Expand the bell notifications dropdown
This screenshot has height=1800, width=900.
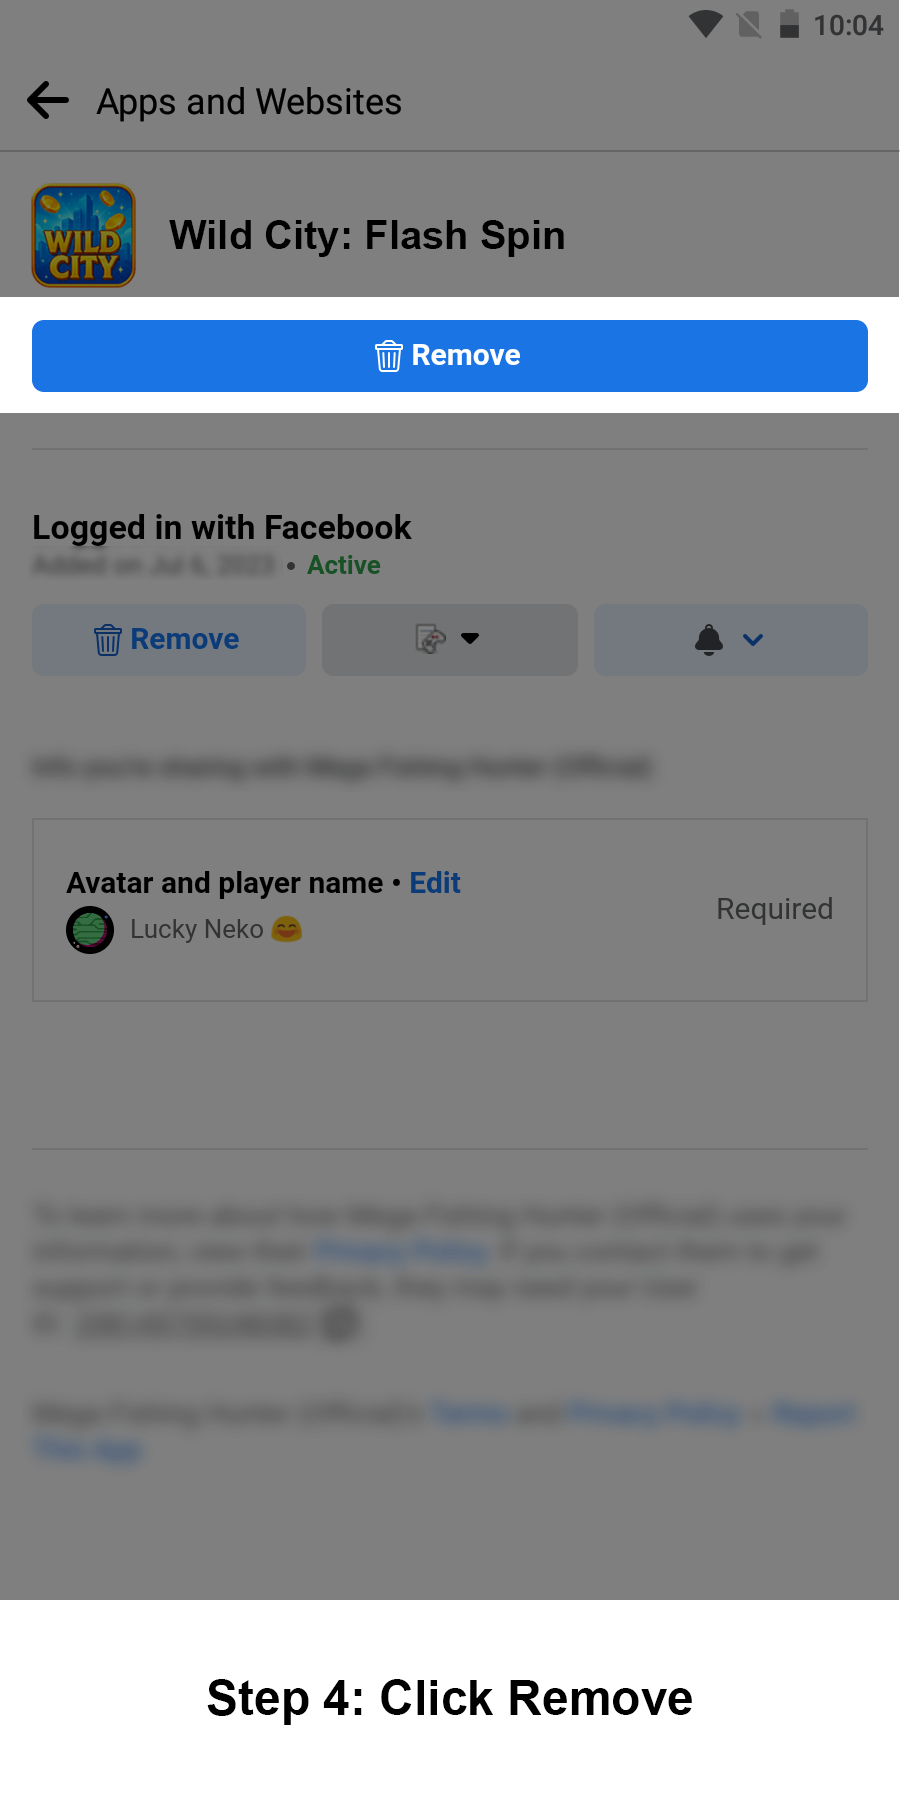(731, 640)
